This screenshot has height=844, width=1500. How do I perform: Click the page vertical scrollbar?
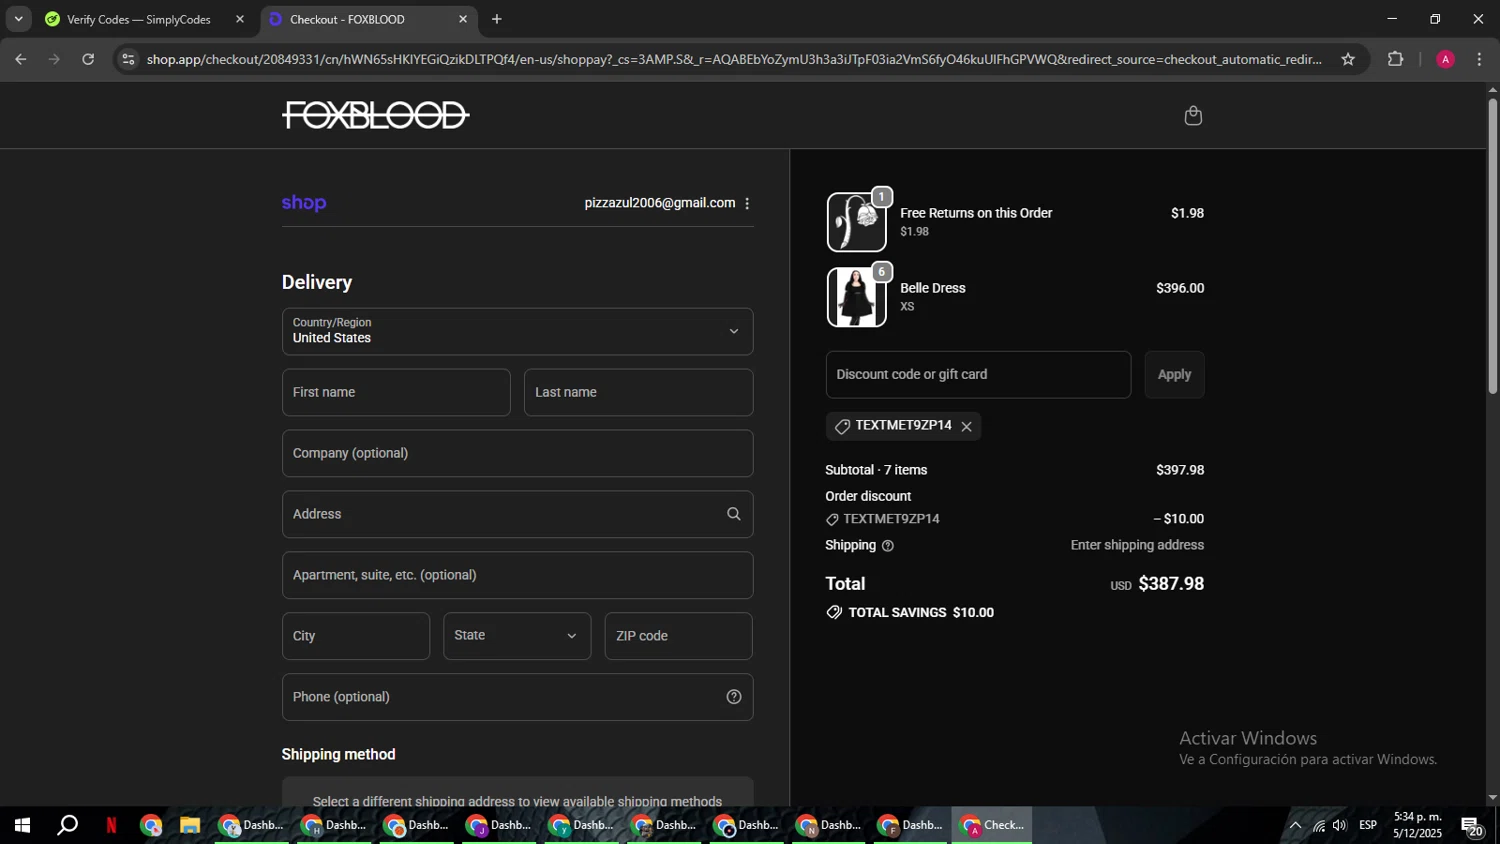(1492, 245)
